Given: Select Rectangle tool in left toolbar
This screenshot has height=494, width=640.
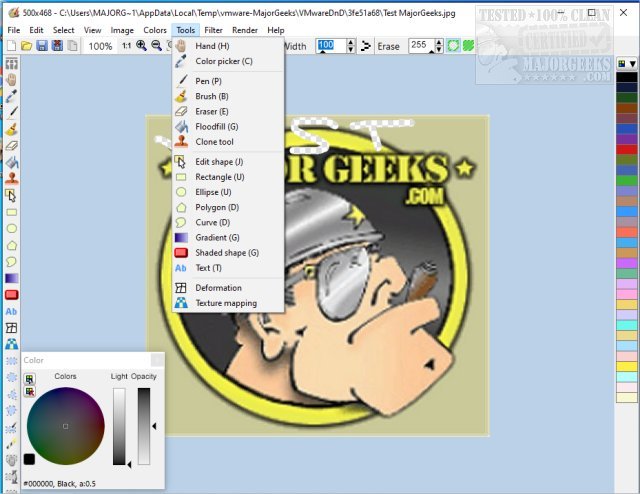Looking at the screenshot, I should (x=11, y=212).
